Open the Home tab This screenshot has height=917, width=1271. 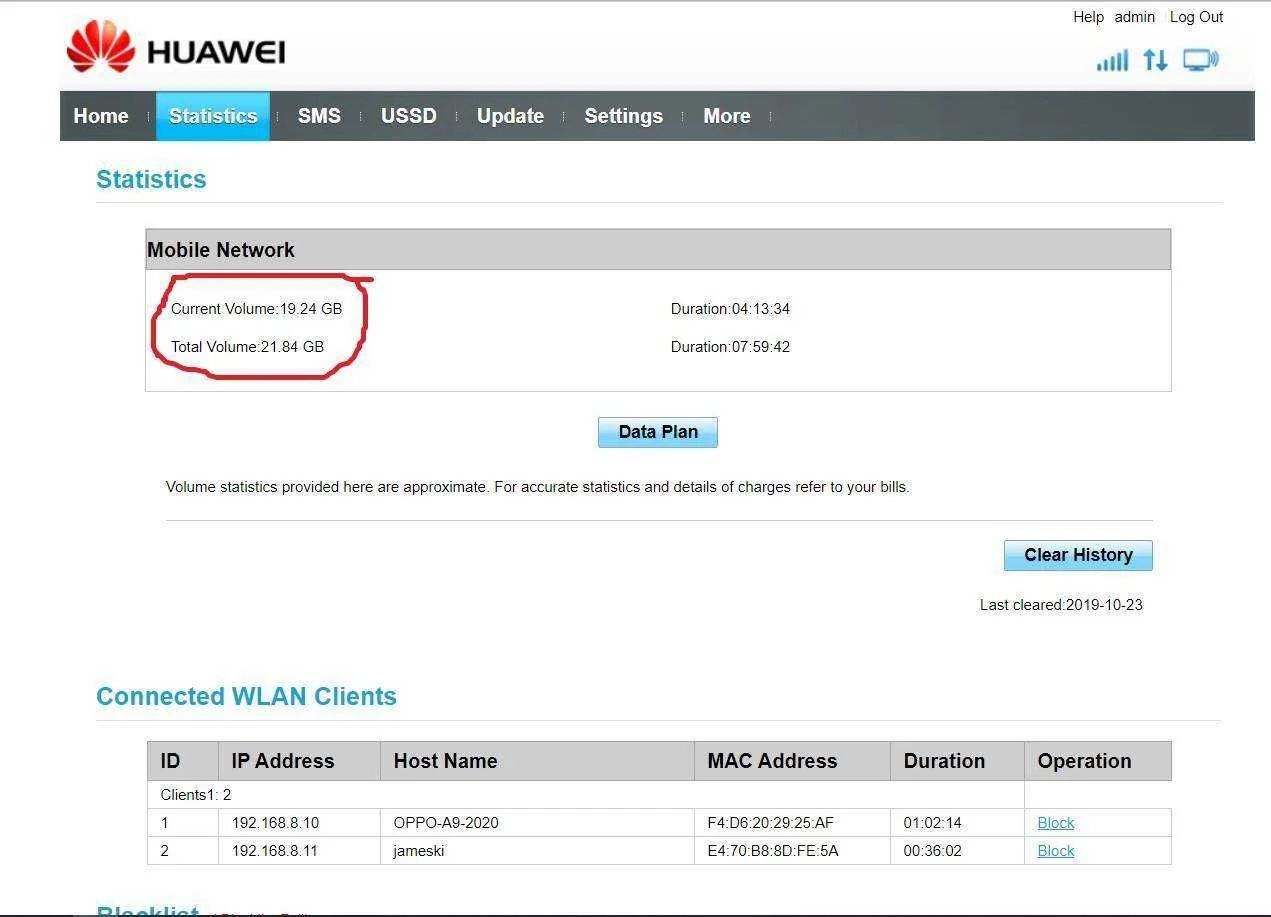101,116
